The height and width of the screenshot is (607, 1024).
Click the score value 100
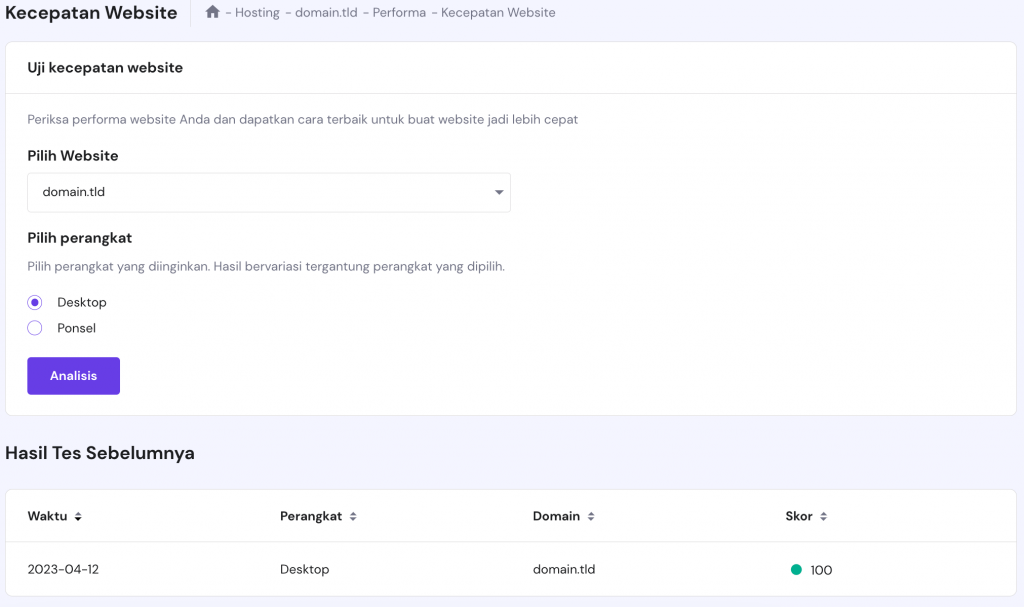click(821, 570)
